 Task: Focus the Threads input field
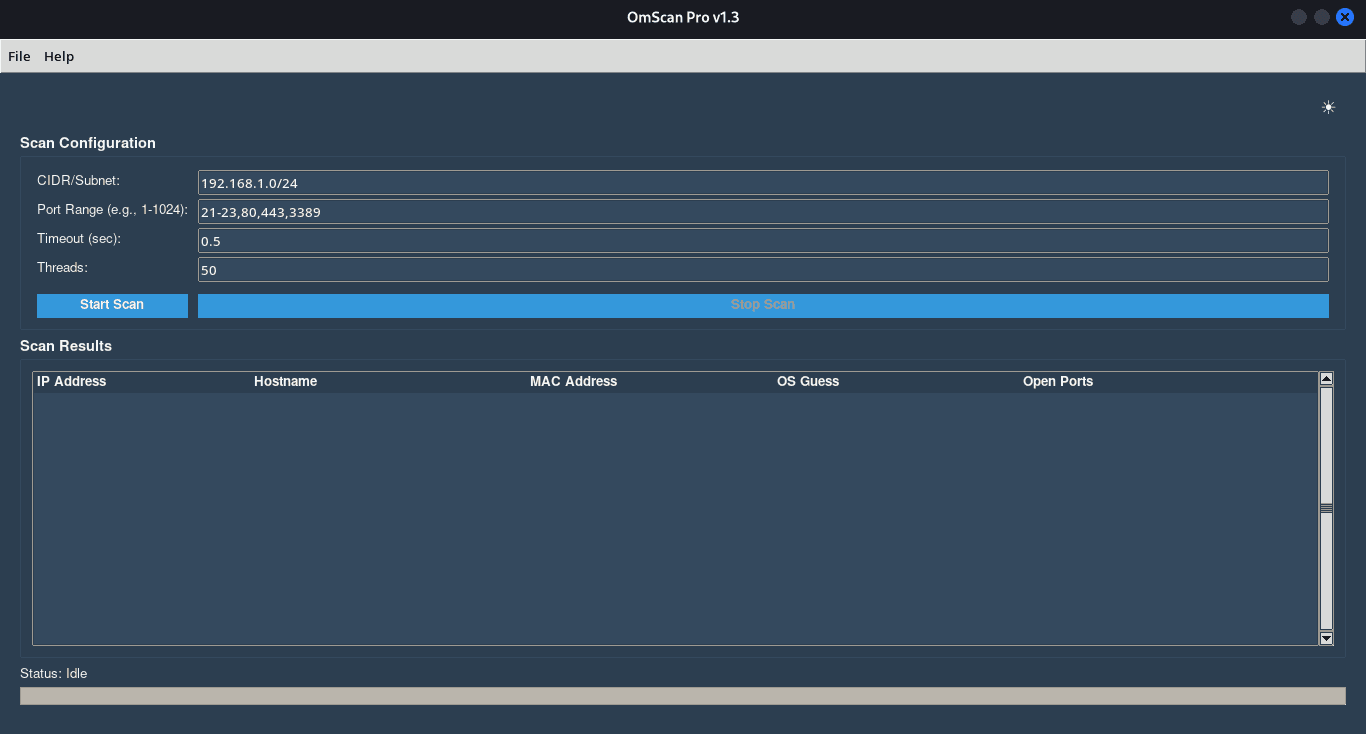[763, 270]
